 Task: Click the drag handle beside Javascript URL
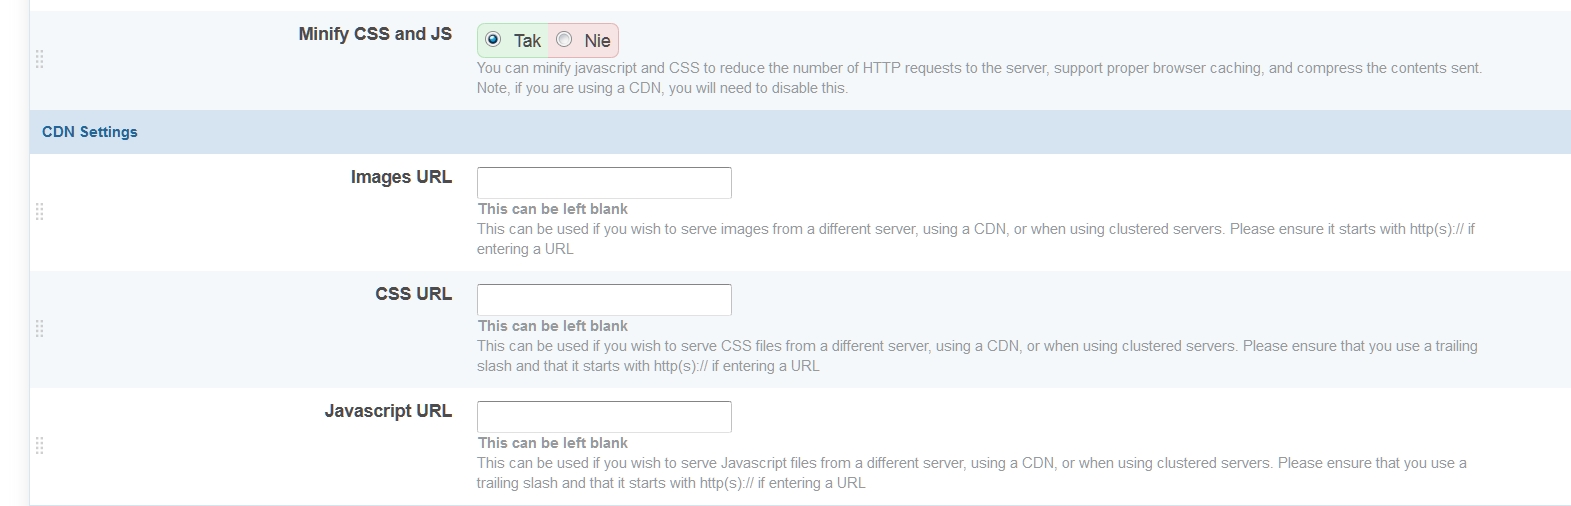click(x=40, y=446)
